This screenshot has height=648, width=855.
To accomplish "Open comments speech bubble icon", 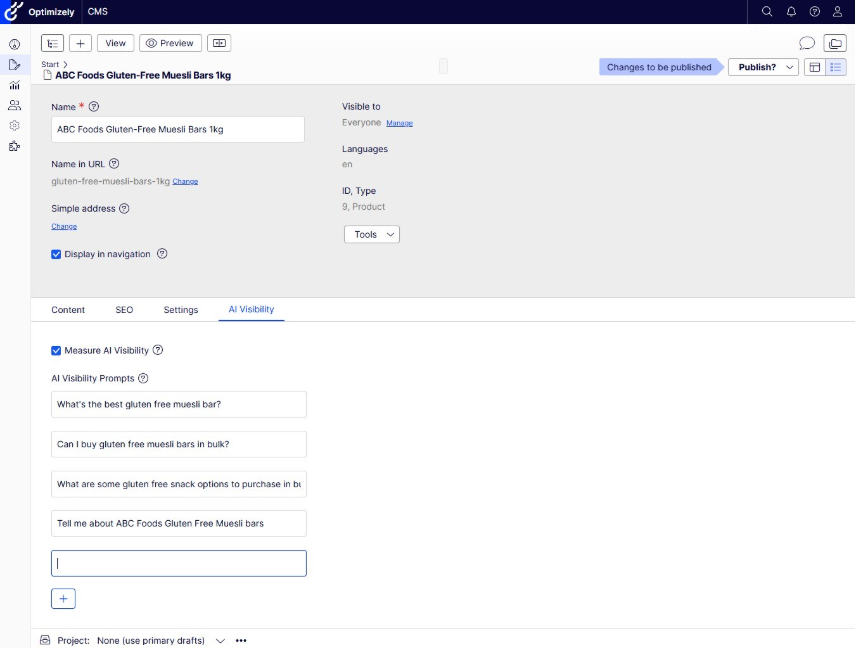I will [x=806, y=43].
